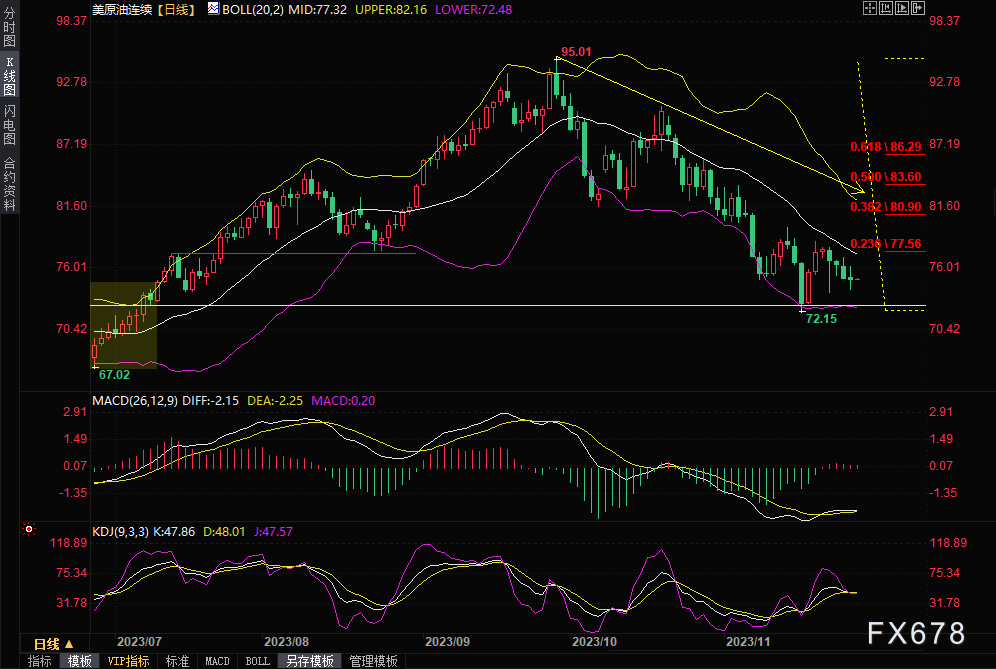Viewport: 996px width, 669px height.
Task: Expand the 日线 period dropdown
Action: [x=55, y=644]
